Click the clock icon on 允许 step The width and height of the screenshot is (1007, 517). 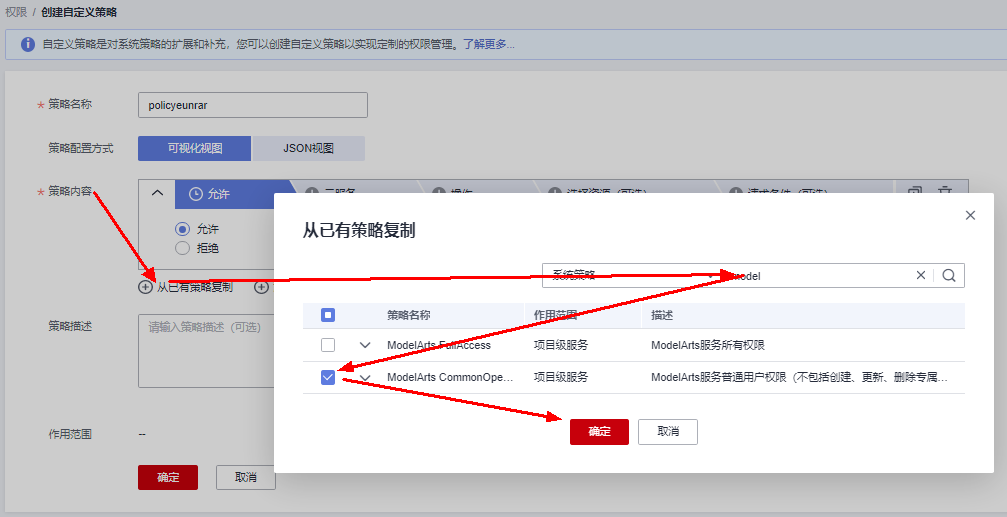(196, 194)
